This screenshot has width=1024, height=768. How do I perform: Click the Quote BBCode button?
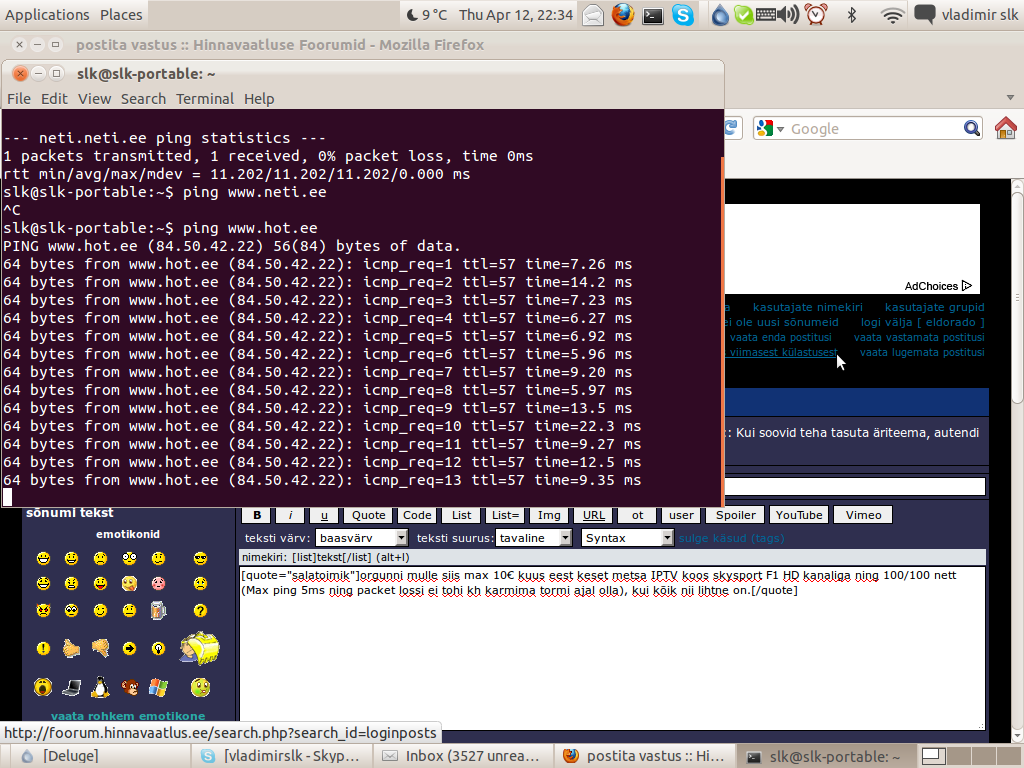point(369,515)
